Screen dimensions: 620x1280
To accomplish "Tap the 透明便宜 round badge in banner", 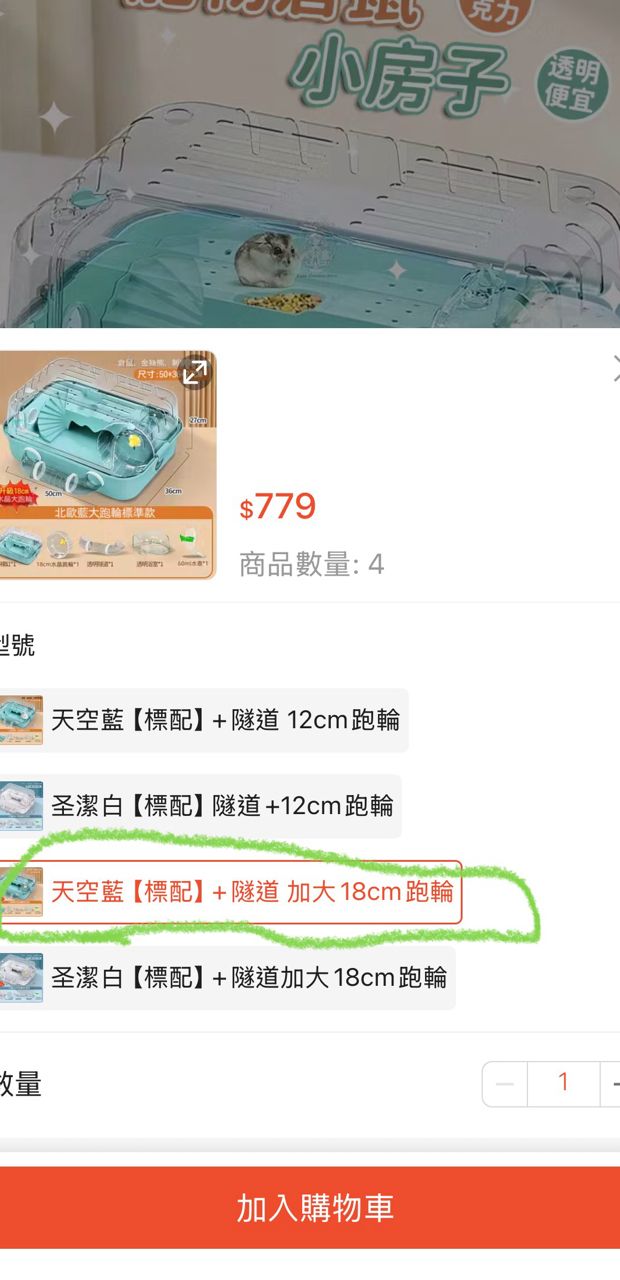I will click(x=574, y=84).
